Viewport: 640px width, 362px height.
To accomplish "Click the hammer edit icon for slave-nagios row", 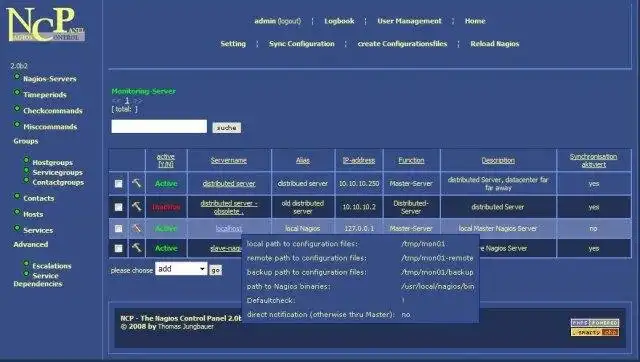I will coord(136,248).
